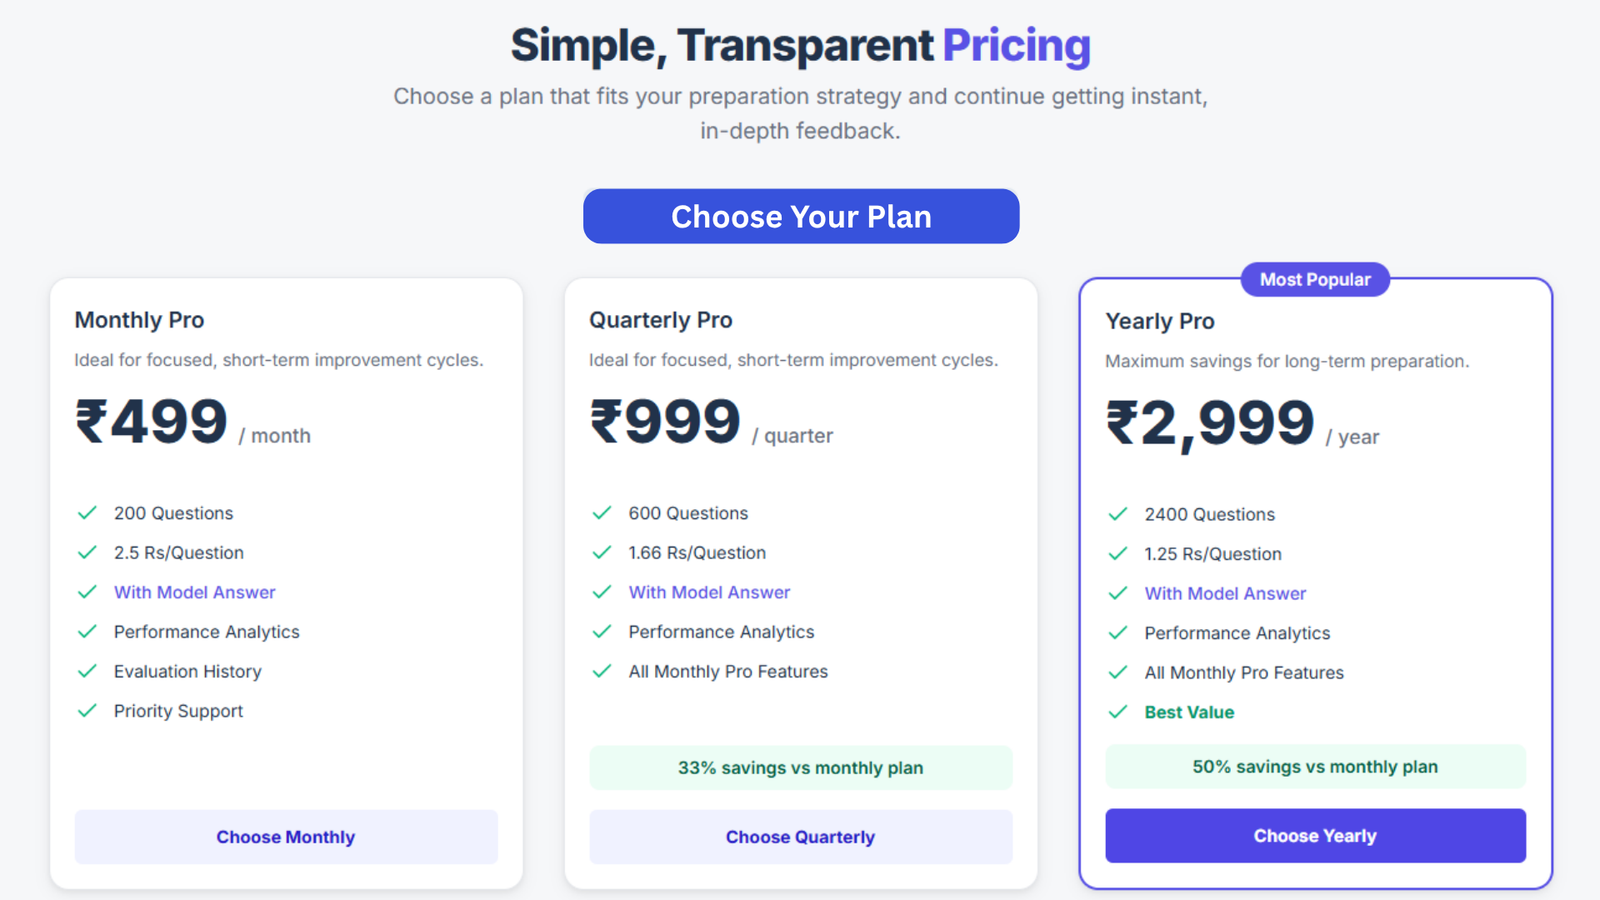1600x900 pixels.
Task: Click the 33% savings vs monthly plan banner
Action: click(x=801, y=768)
